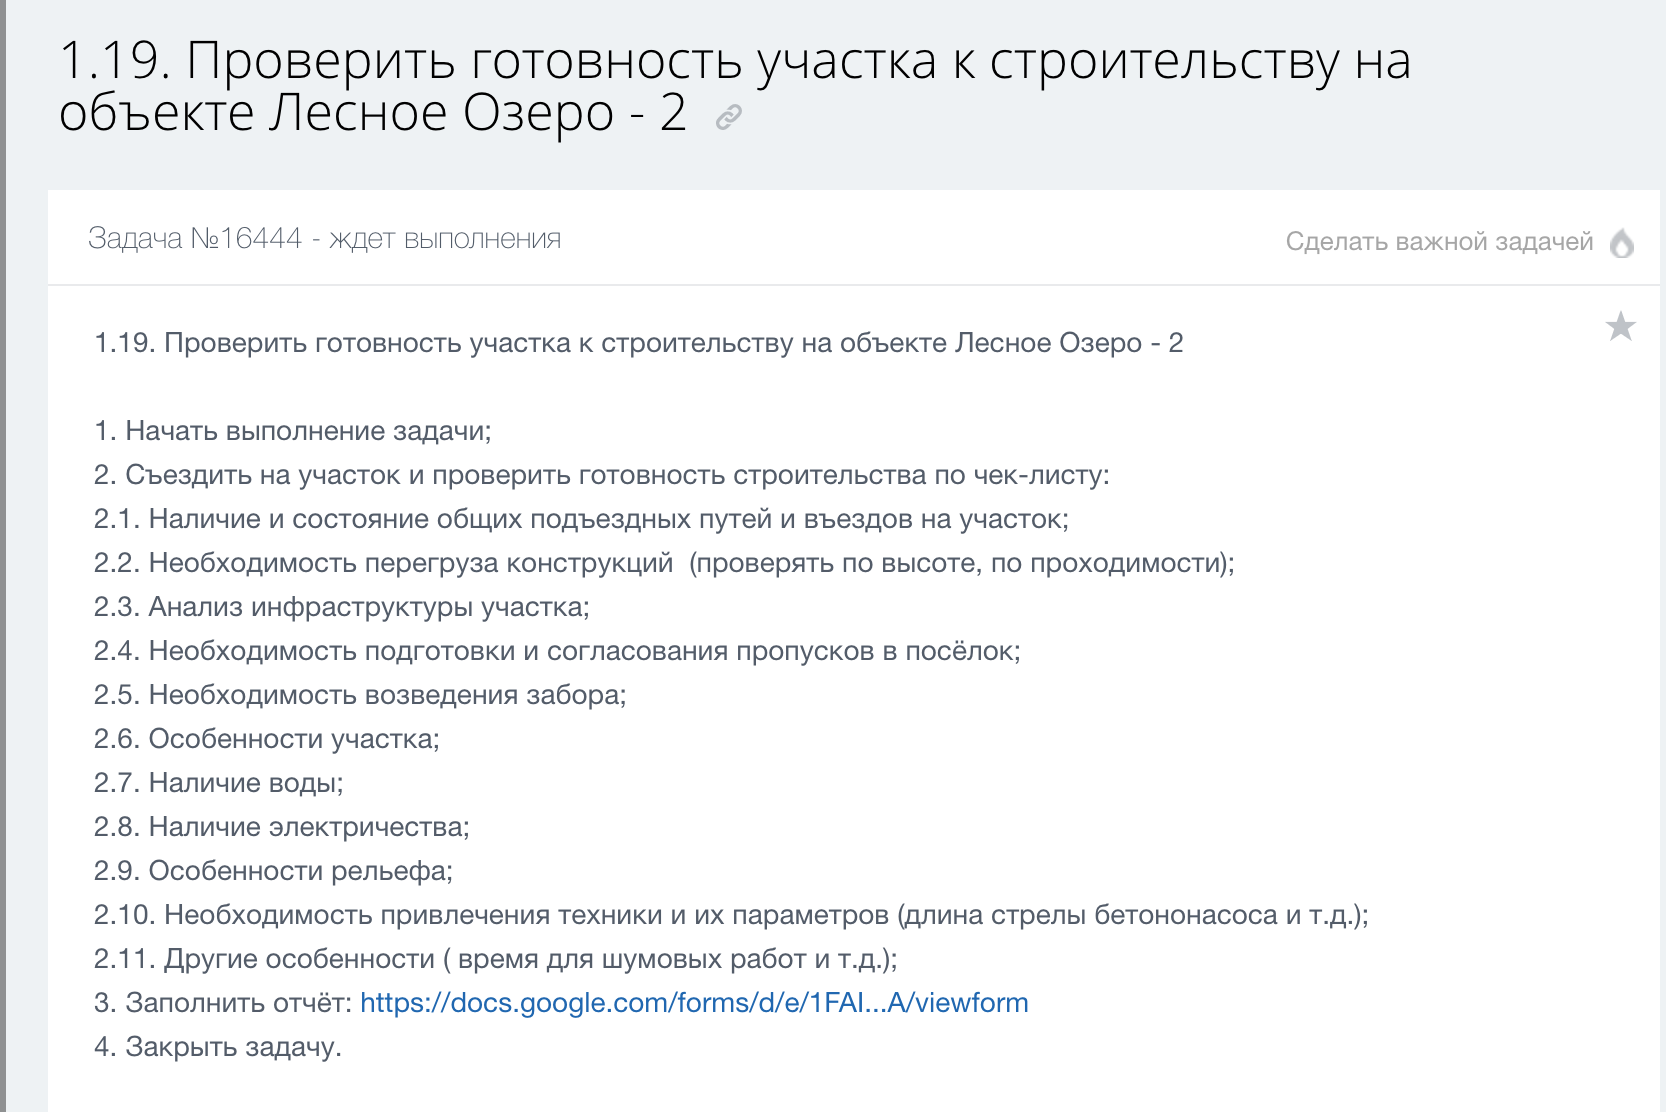Click item '2.5. Необходимость возведения забора'

coord(360,695)
